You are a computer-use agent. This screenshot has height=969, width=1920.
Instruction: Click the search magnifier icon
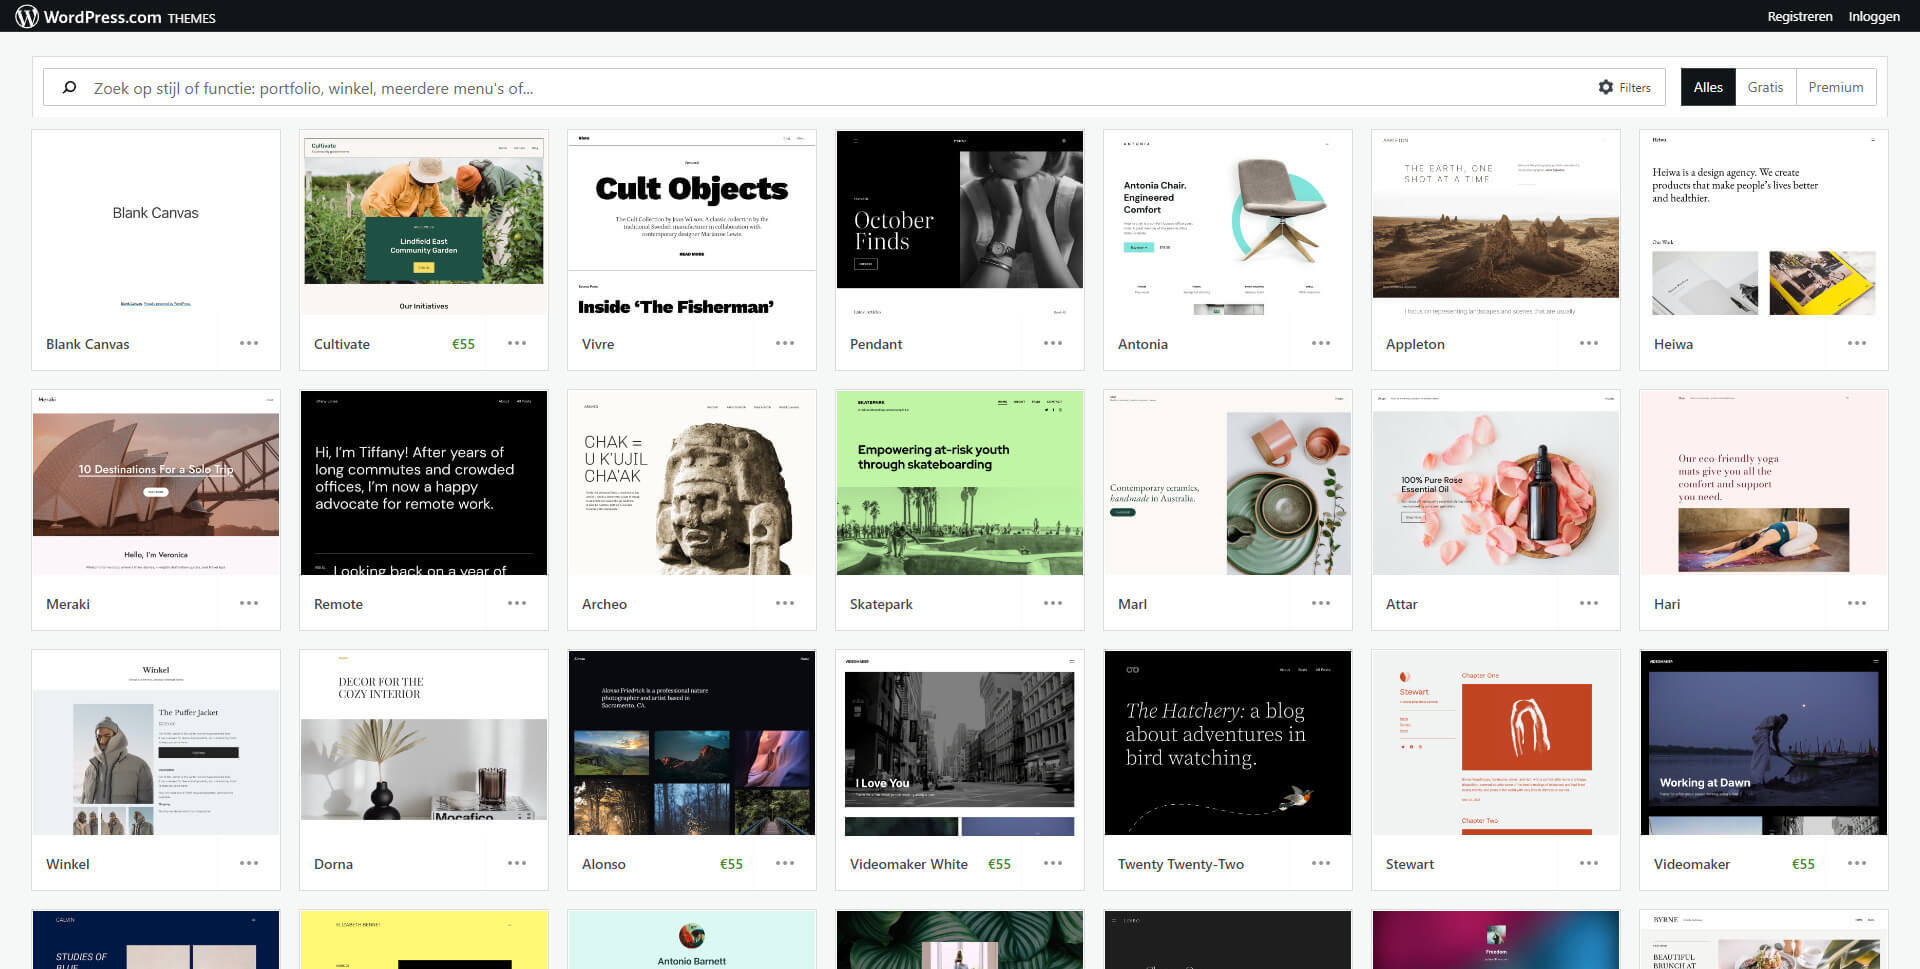click(68, 87)
